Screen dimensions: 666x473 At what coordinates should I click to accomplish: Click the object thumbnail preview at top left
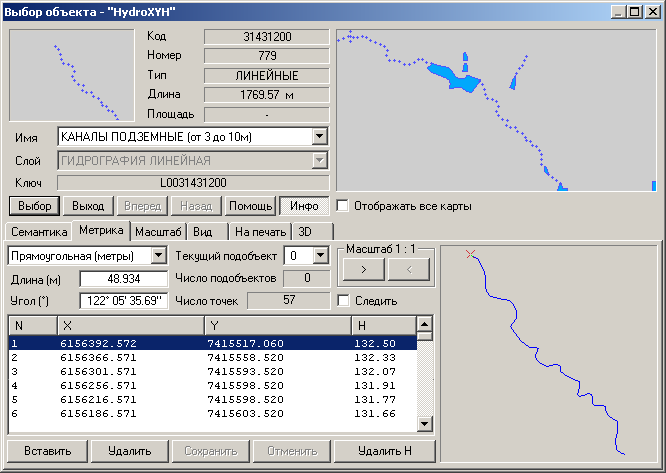point(72,75)
